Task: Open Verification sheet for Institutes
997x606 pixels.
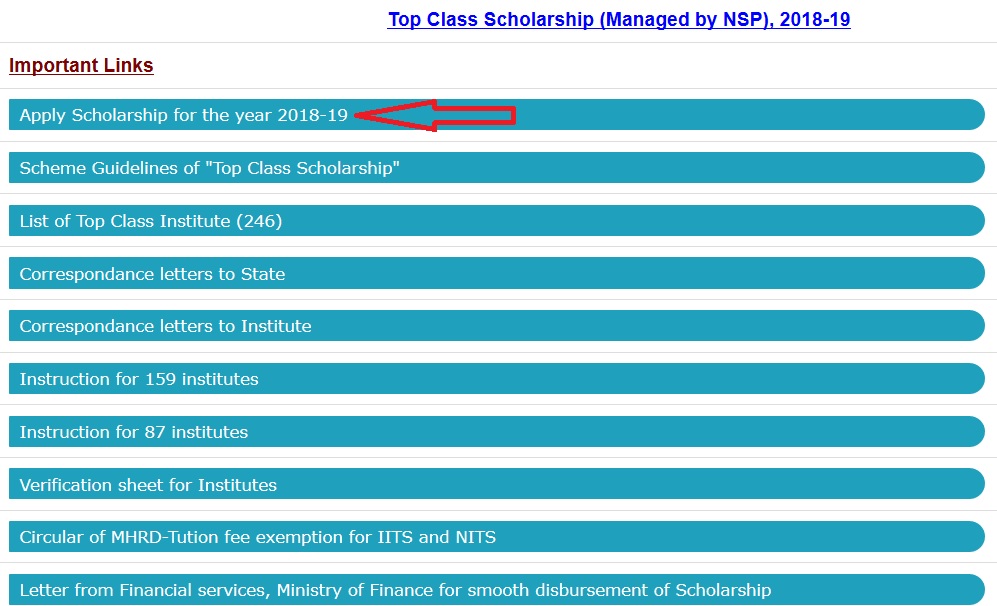Action: tap(148, 485)
